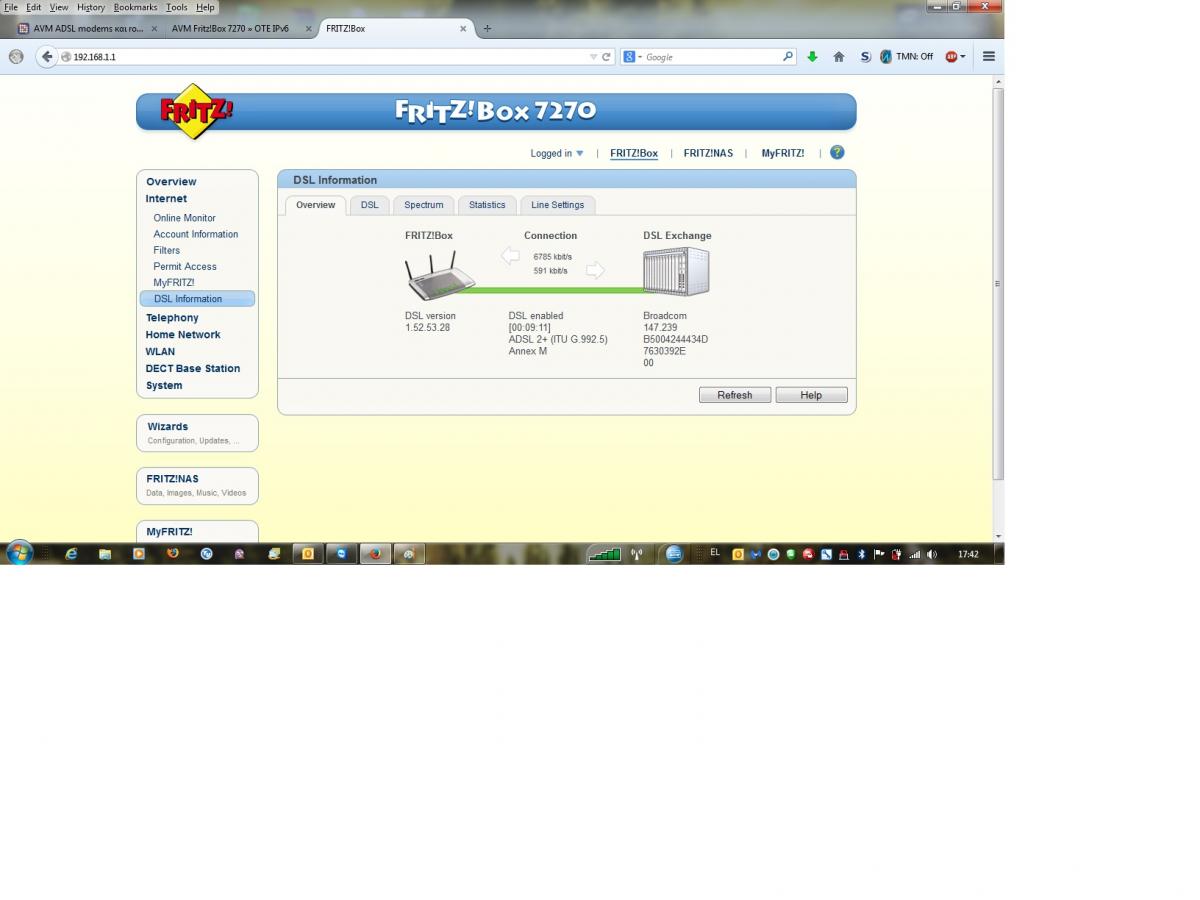Open the Edit menu
The width and height of the screenshot is (1200, 900).
click(33, 7)
